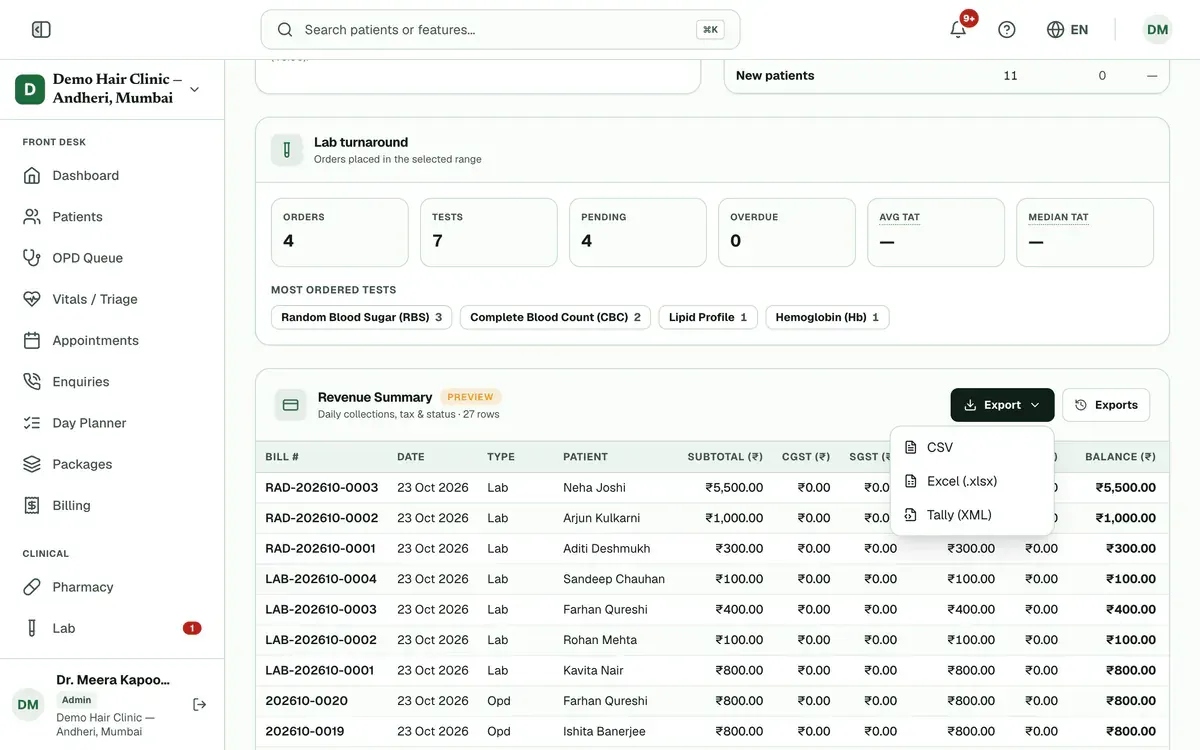
Task: Click the Dashboard icon in sidebar
Action: point(32,176)
